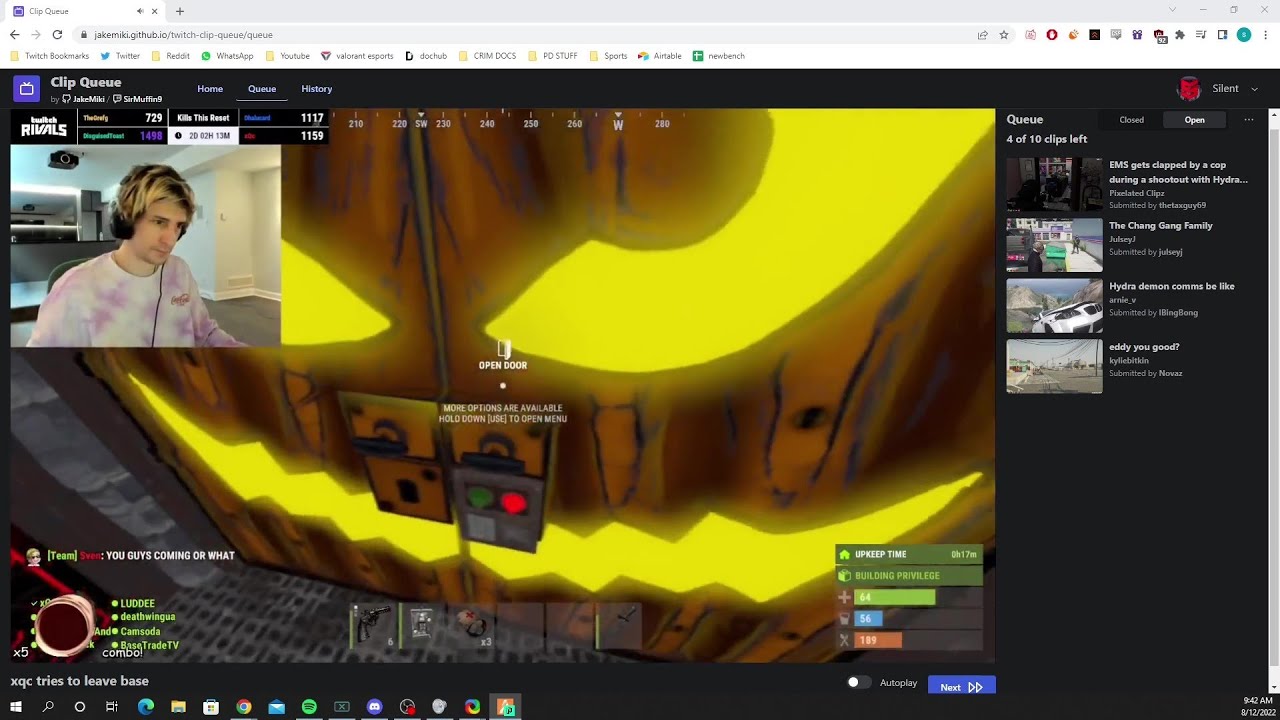This screenshot has height=720, width=1280.
Task: Bookmark this page with star icon
Action: [1004, 35]
